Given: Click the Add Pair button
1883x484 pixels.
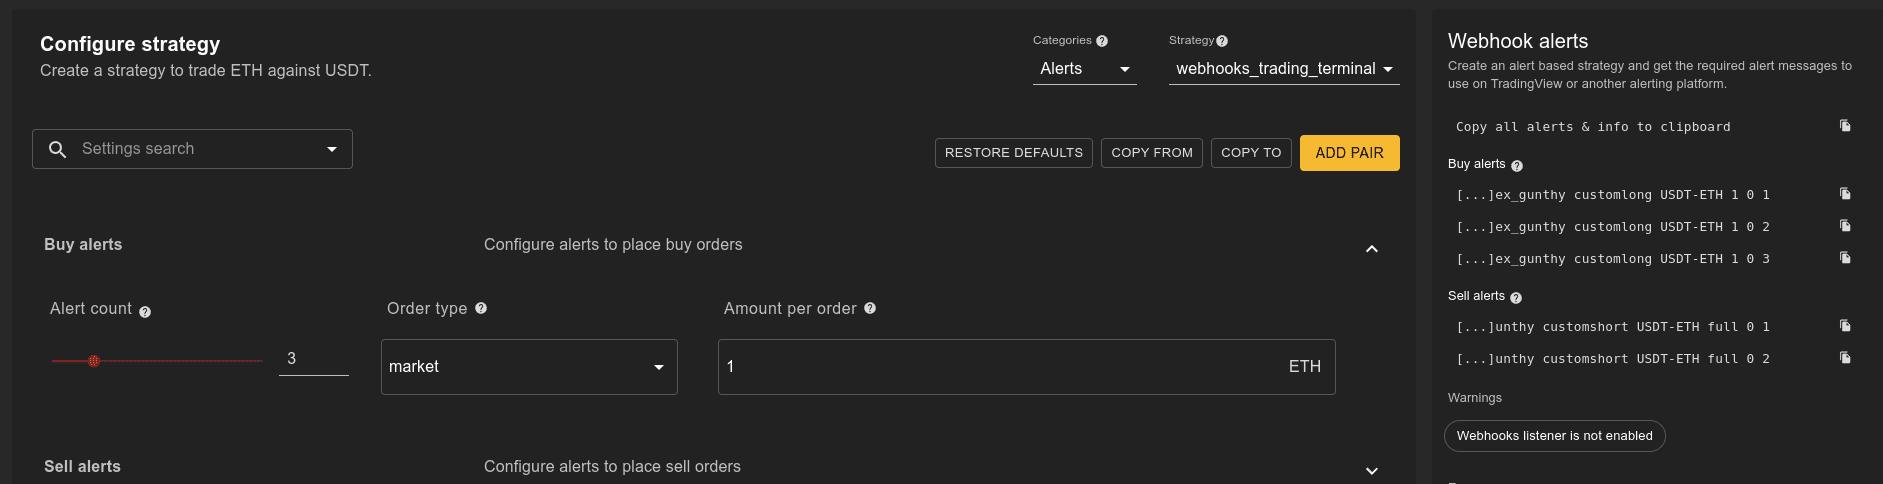Looking at the screenshot, I should 1349,153.
